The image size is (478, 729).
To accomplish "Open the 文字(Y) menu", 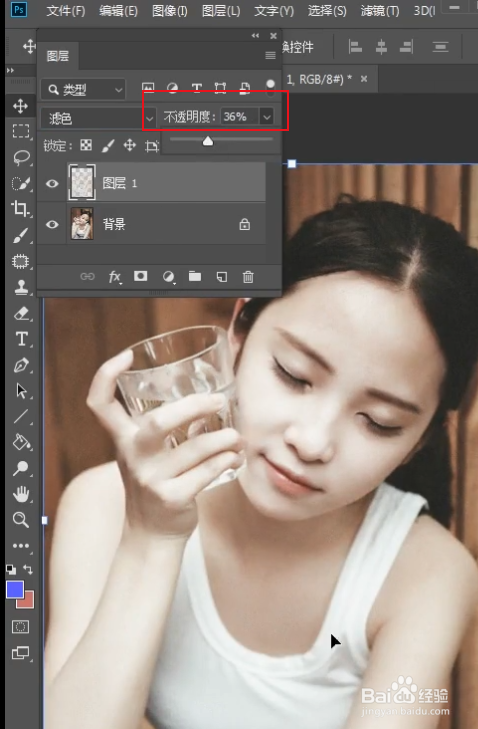I will [x=274, y=11].
